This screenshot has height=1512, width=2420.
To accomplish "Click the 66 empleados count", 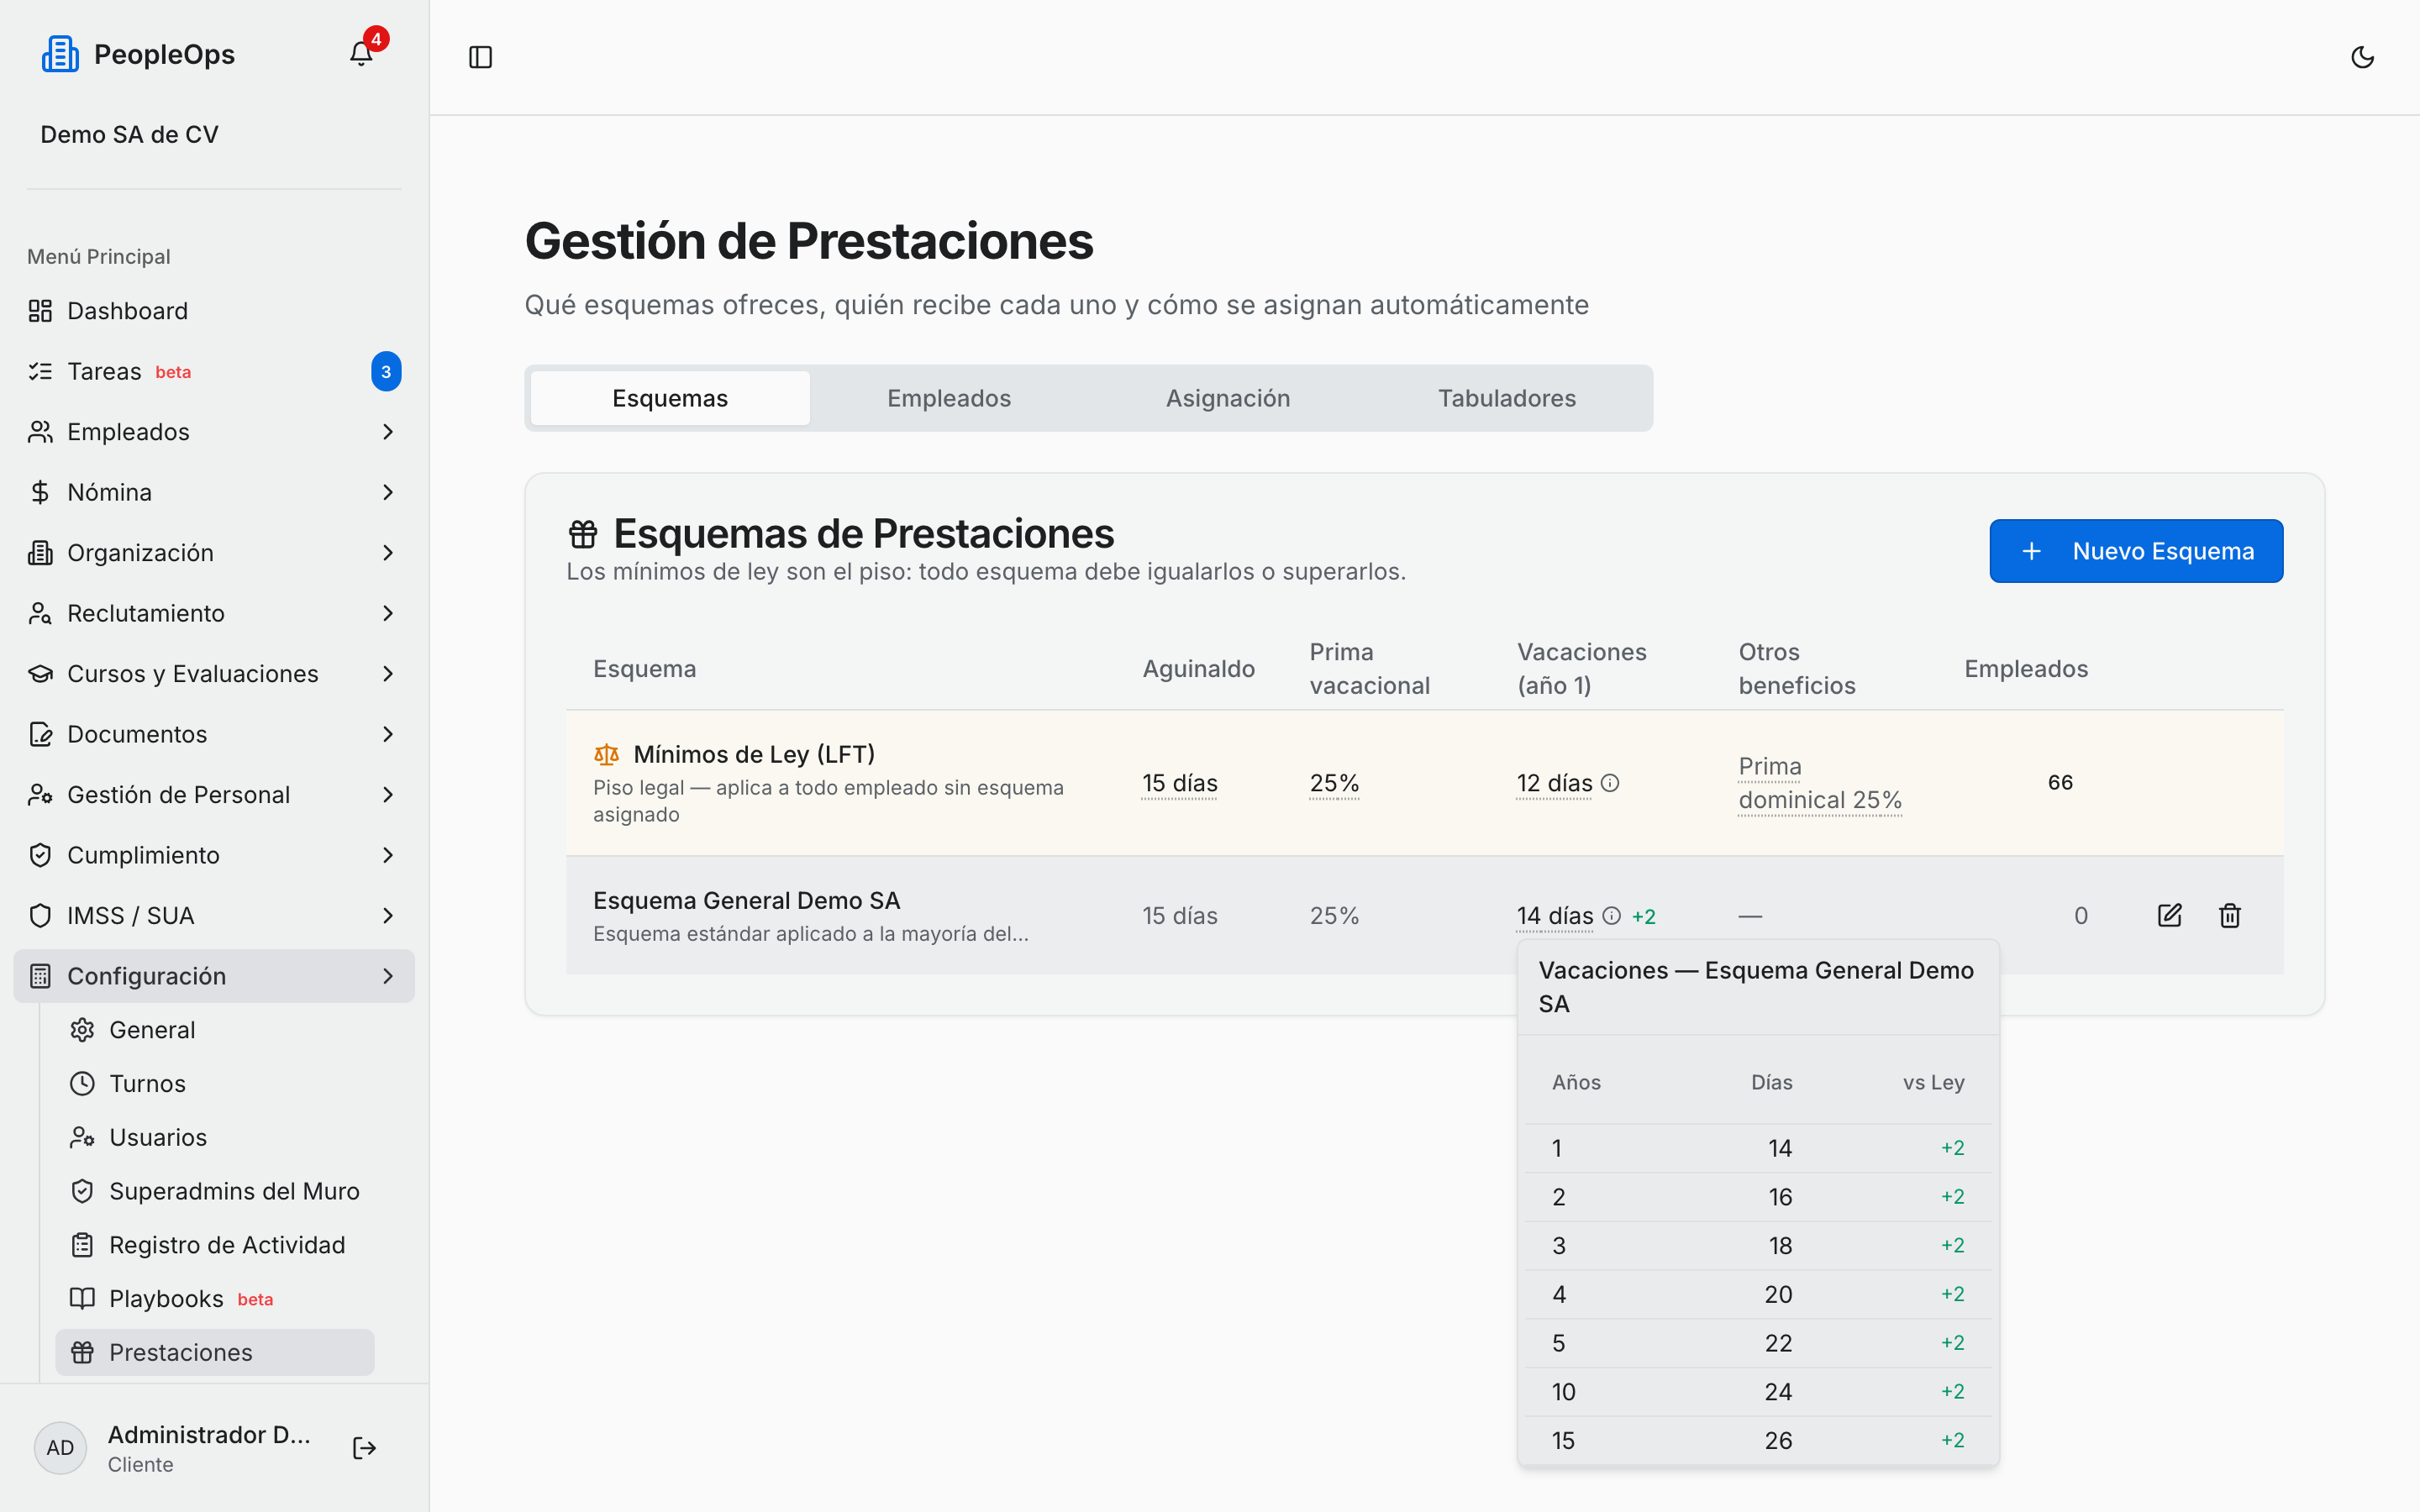I will pos(2060,783).
